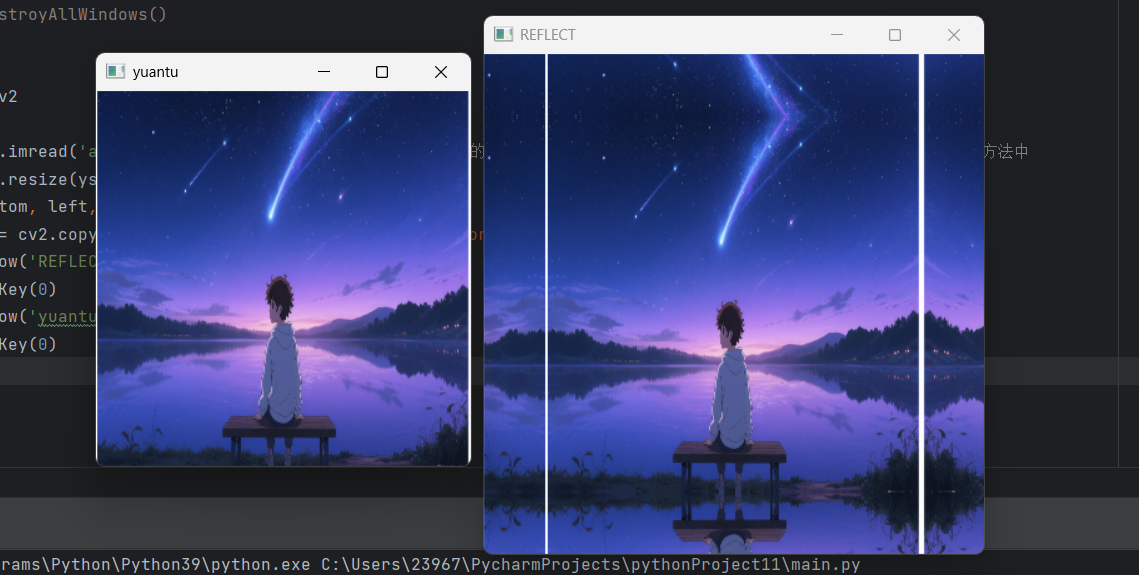The image size is (1139, 575).
Task: Click the first 'Key(0)' code line
Action: (x=28, y=290)
